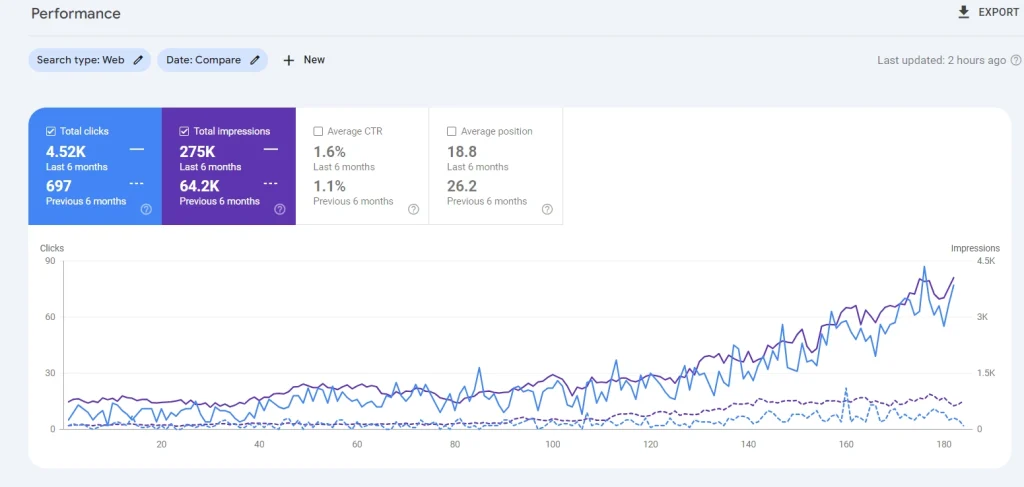The width and height of the screenshot is (1024, 487).
Task: Click the 4.52K clicks value
Action: (66, 151)
